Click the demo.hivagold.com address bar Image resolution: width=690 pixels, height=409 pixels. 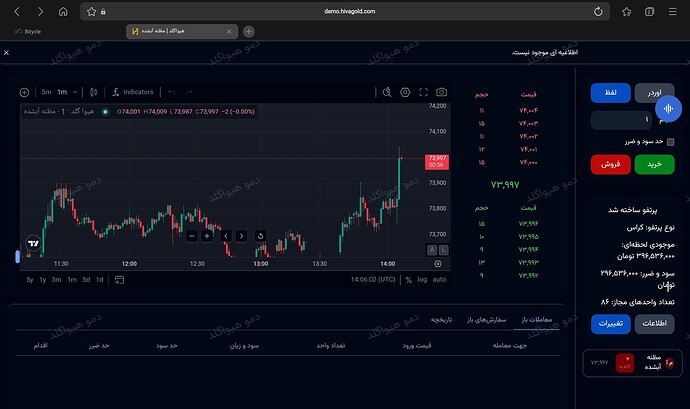coord(349,11)
